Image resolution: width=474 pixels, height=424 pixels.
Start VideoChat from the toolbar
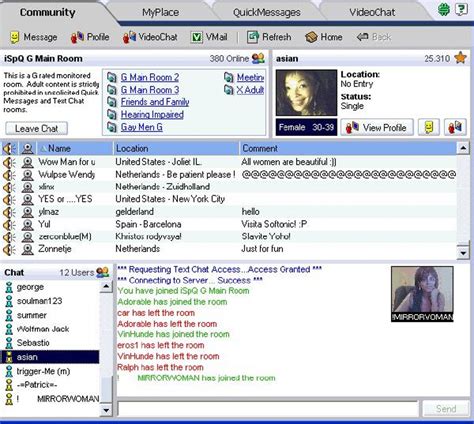[x=129, y=37]
